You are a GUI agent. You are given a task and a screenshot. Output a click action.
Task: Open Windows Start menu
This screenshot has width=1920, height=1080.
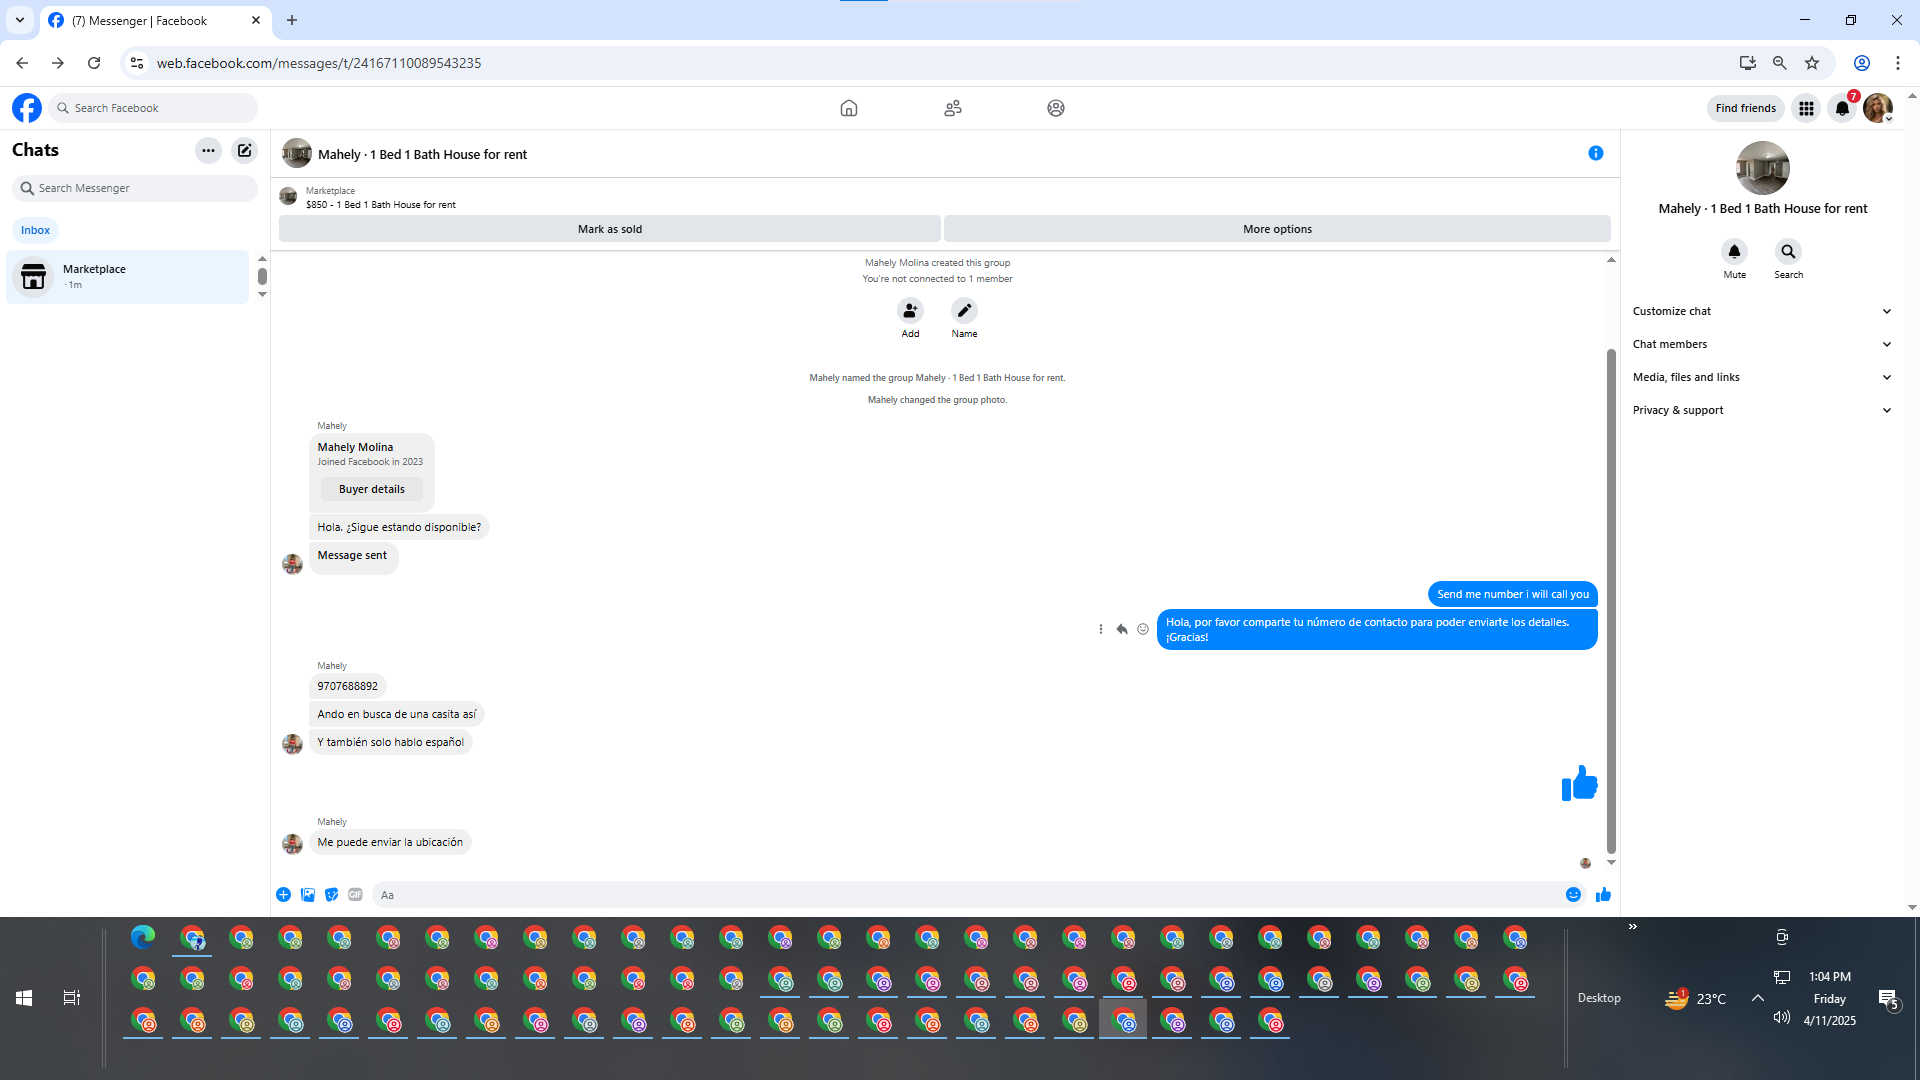click(x=24, y=998)
